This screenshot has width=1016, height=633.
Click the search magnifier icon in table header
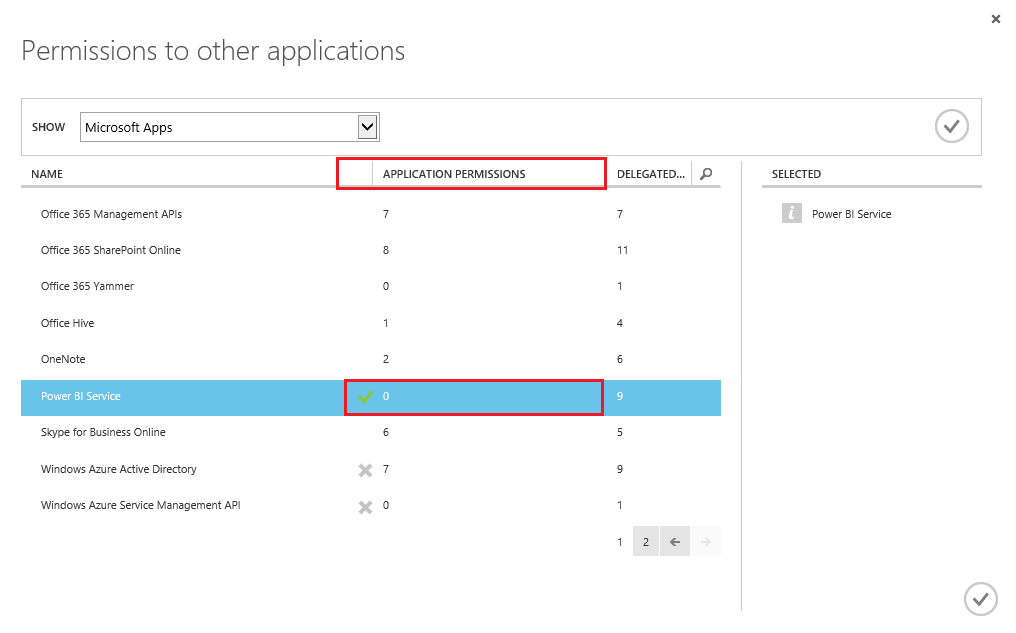pos(706,174)
